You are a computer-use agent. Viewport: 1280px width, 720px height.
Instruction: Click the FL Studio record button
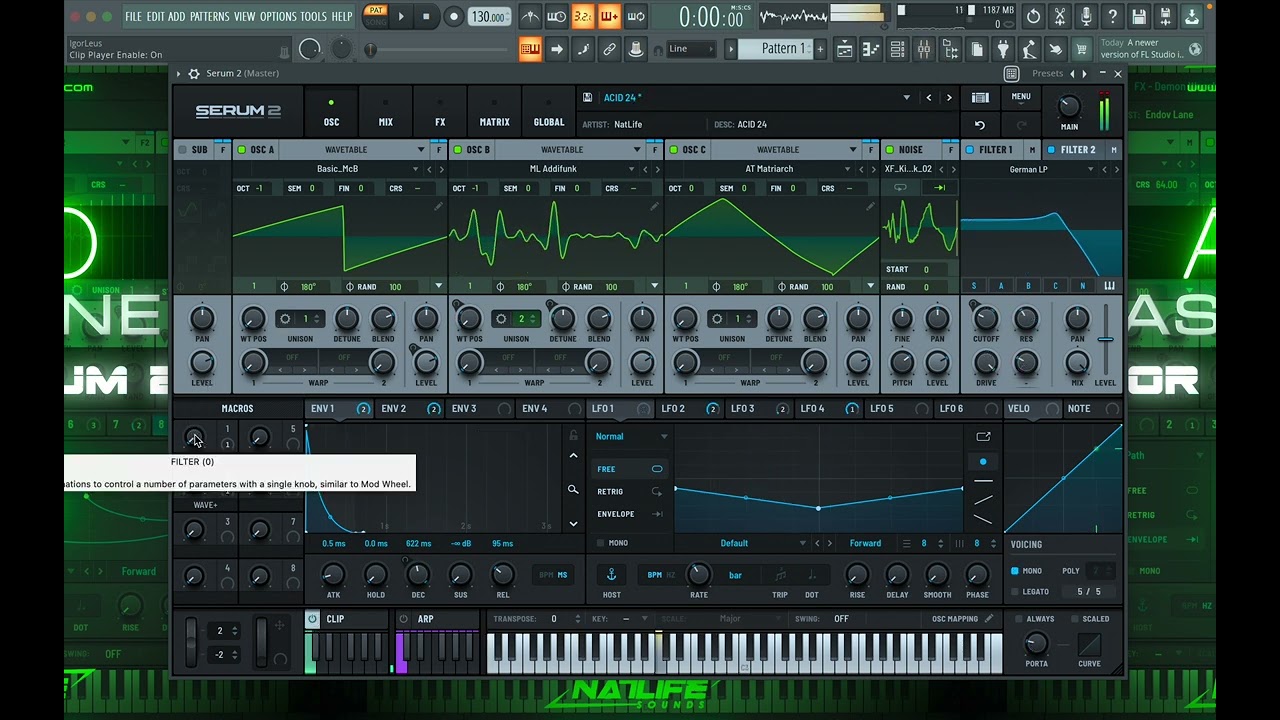pos(453,16)
